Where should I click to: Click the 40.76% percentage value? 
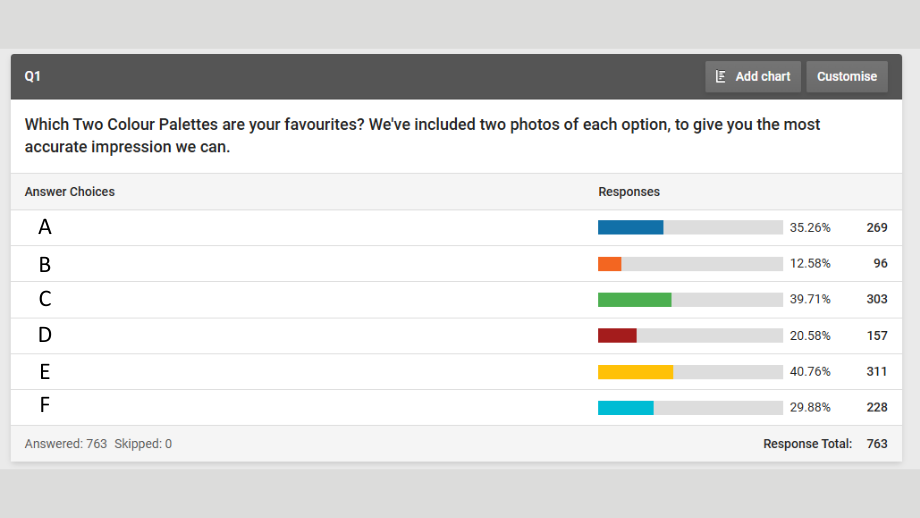810,372
